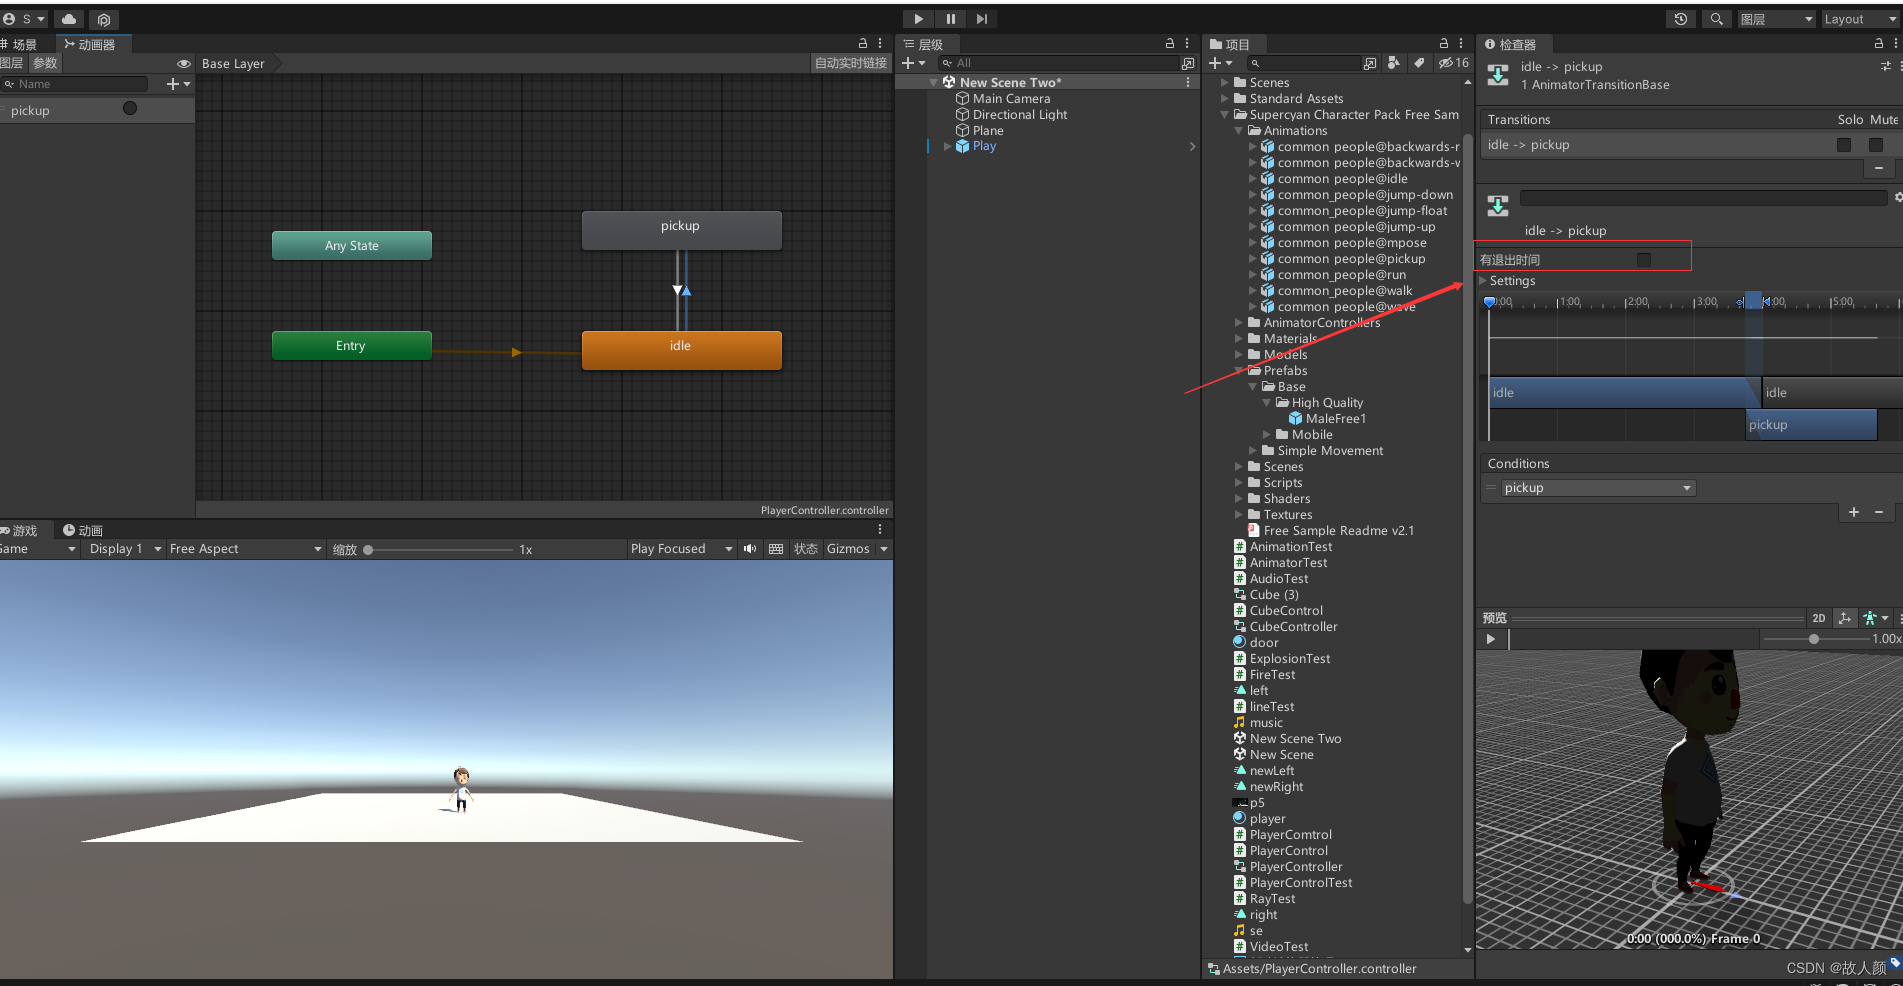1903x986 pixels.
Task: Toggle the Solo checkbox for idle -> pickup
Action: coord(1844,144)
